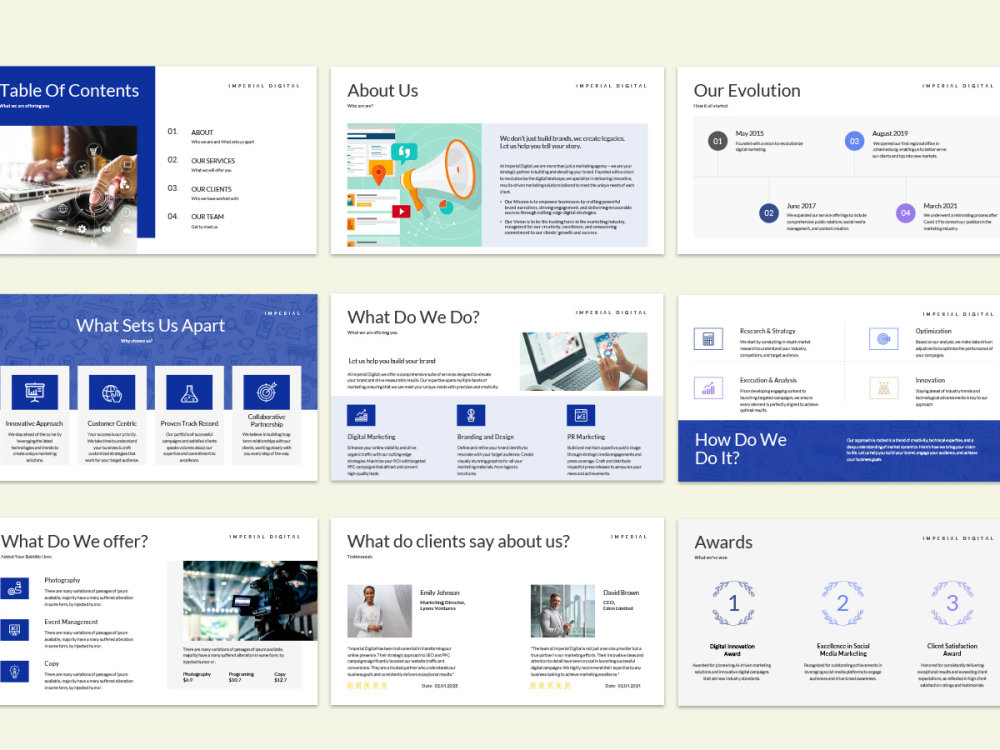
Task: Click the '02 OUR SERVICES' contents entry
Action: (202, 165)
